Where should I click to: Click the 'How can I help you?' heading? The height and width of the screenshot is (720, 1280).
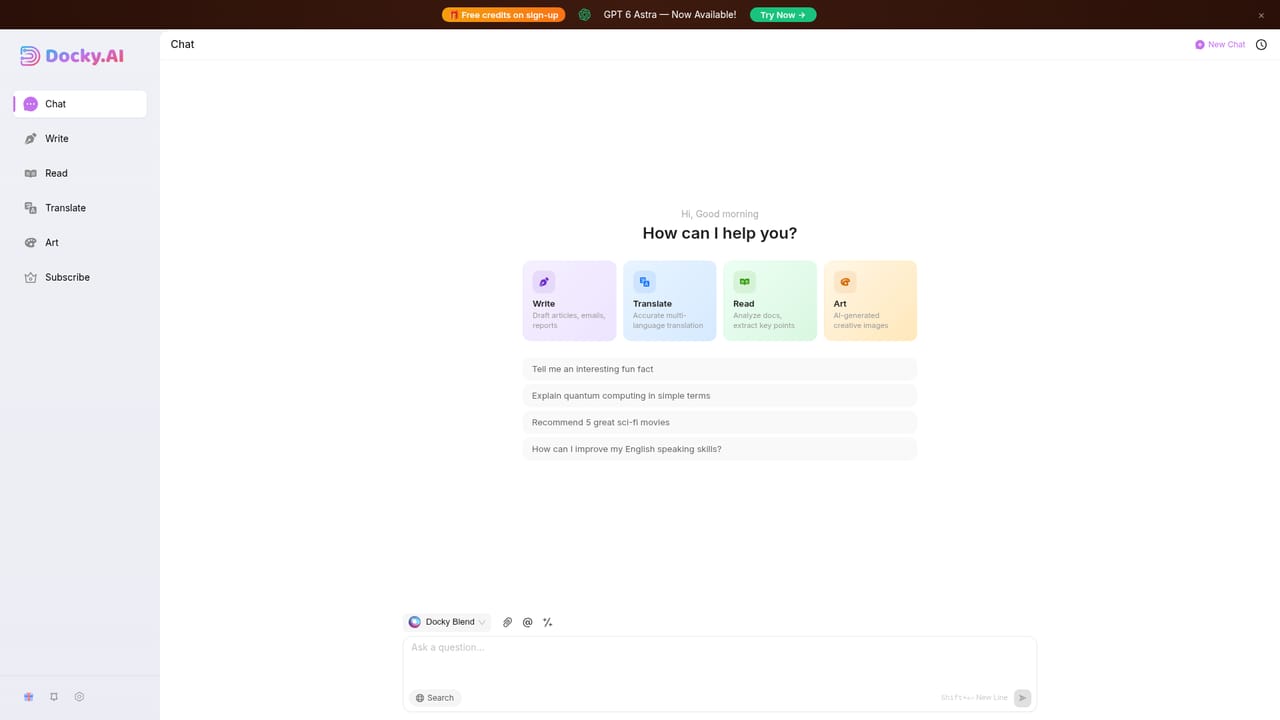pyautogui.click(x=720, y=233)
